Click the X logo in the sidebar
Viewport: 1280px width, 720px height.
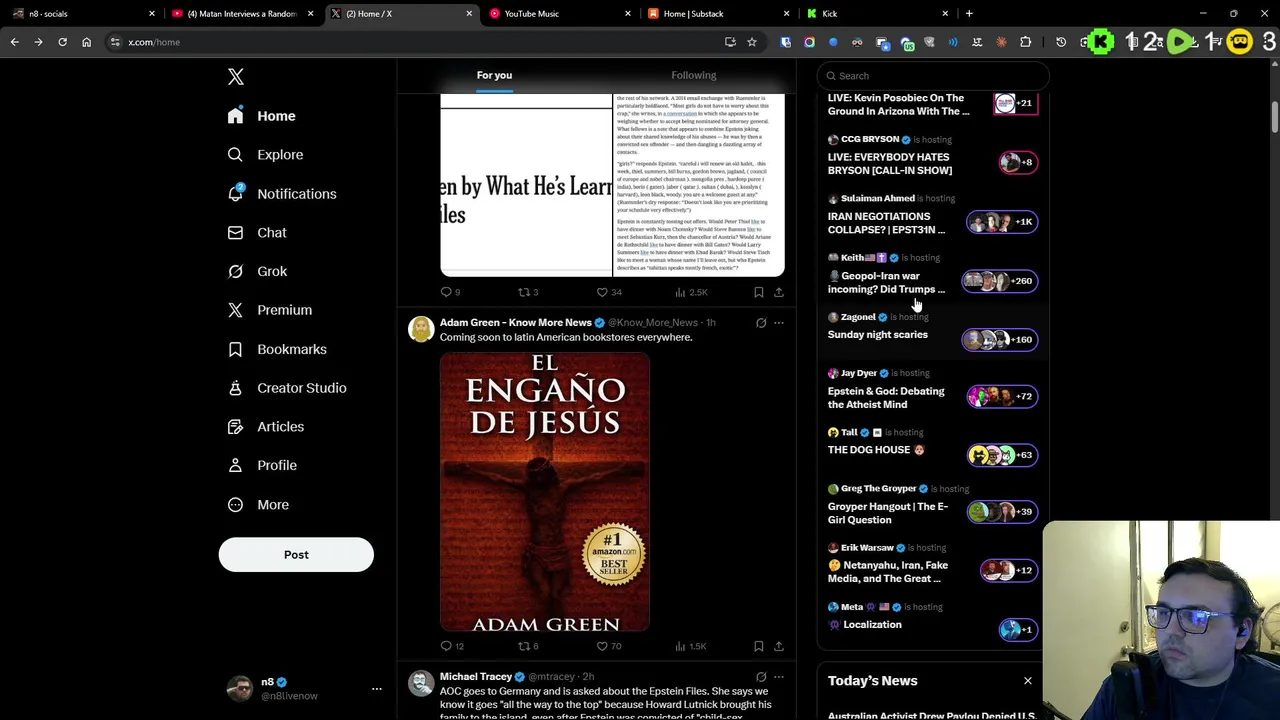(235, 77)
